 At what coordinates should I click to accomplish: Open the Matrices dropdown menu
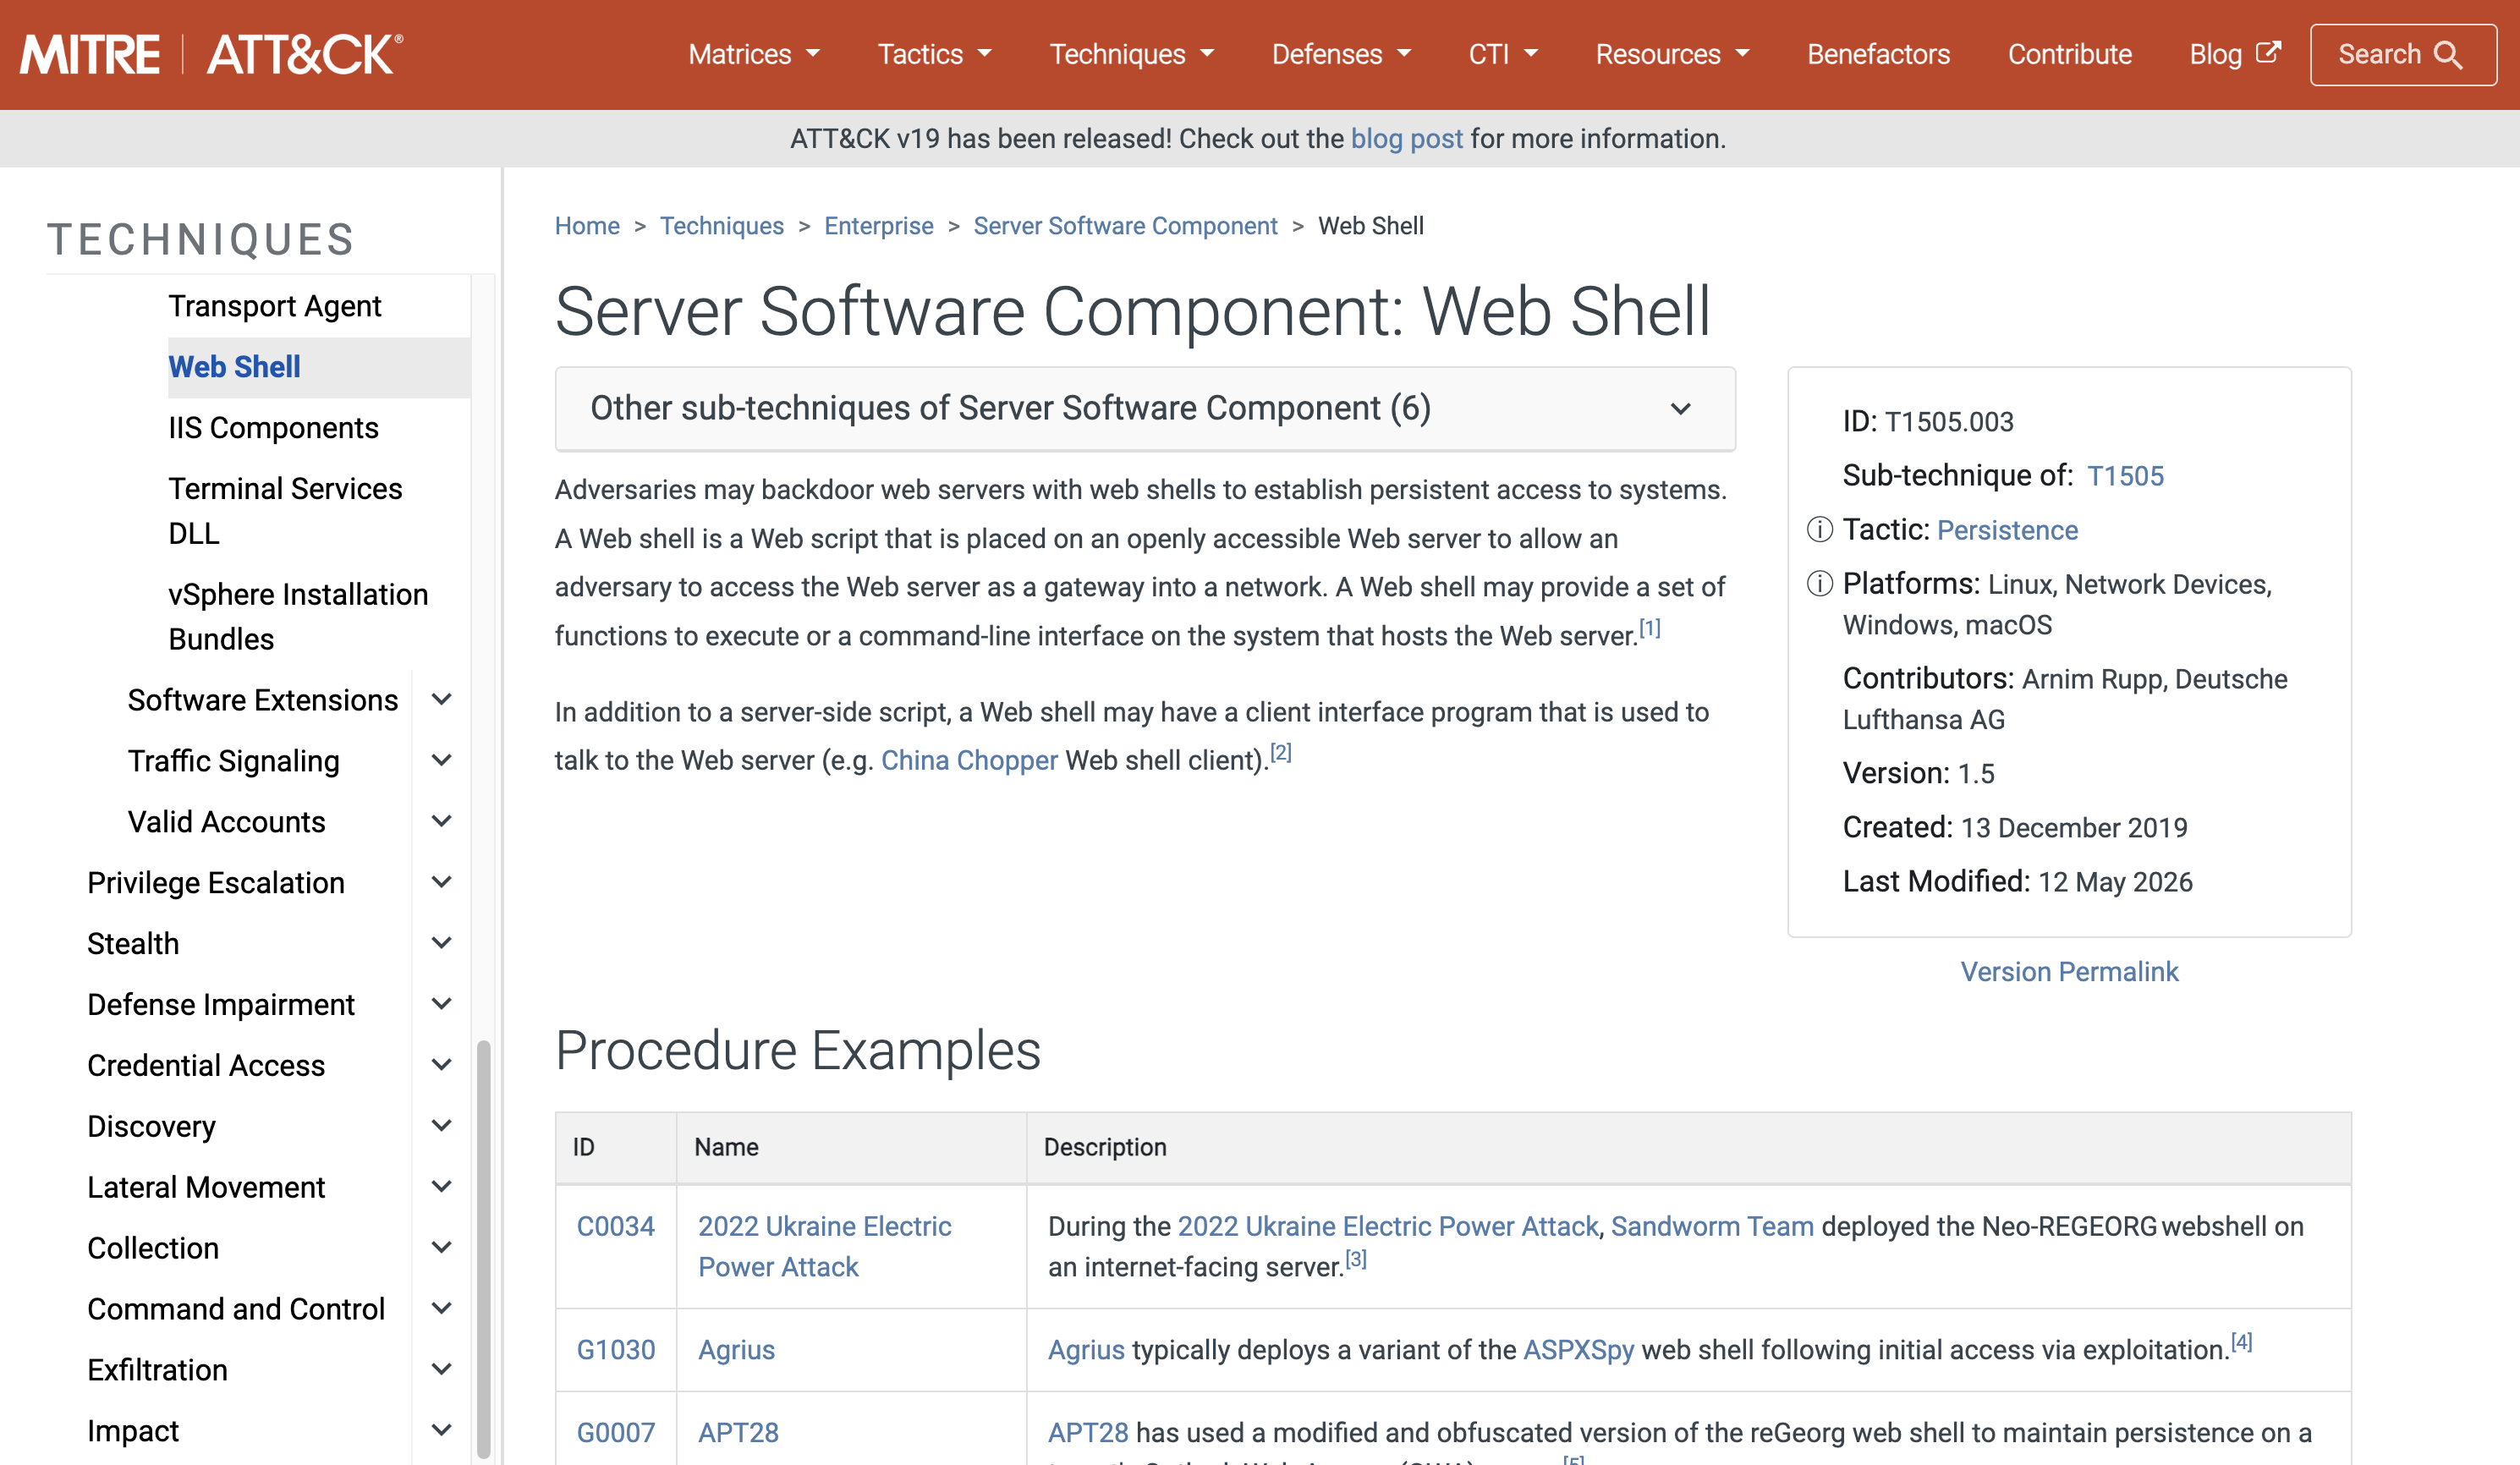[x=754, y=54]
